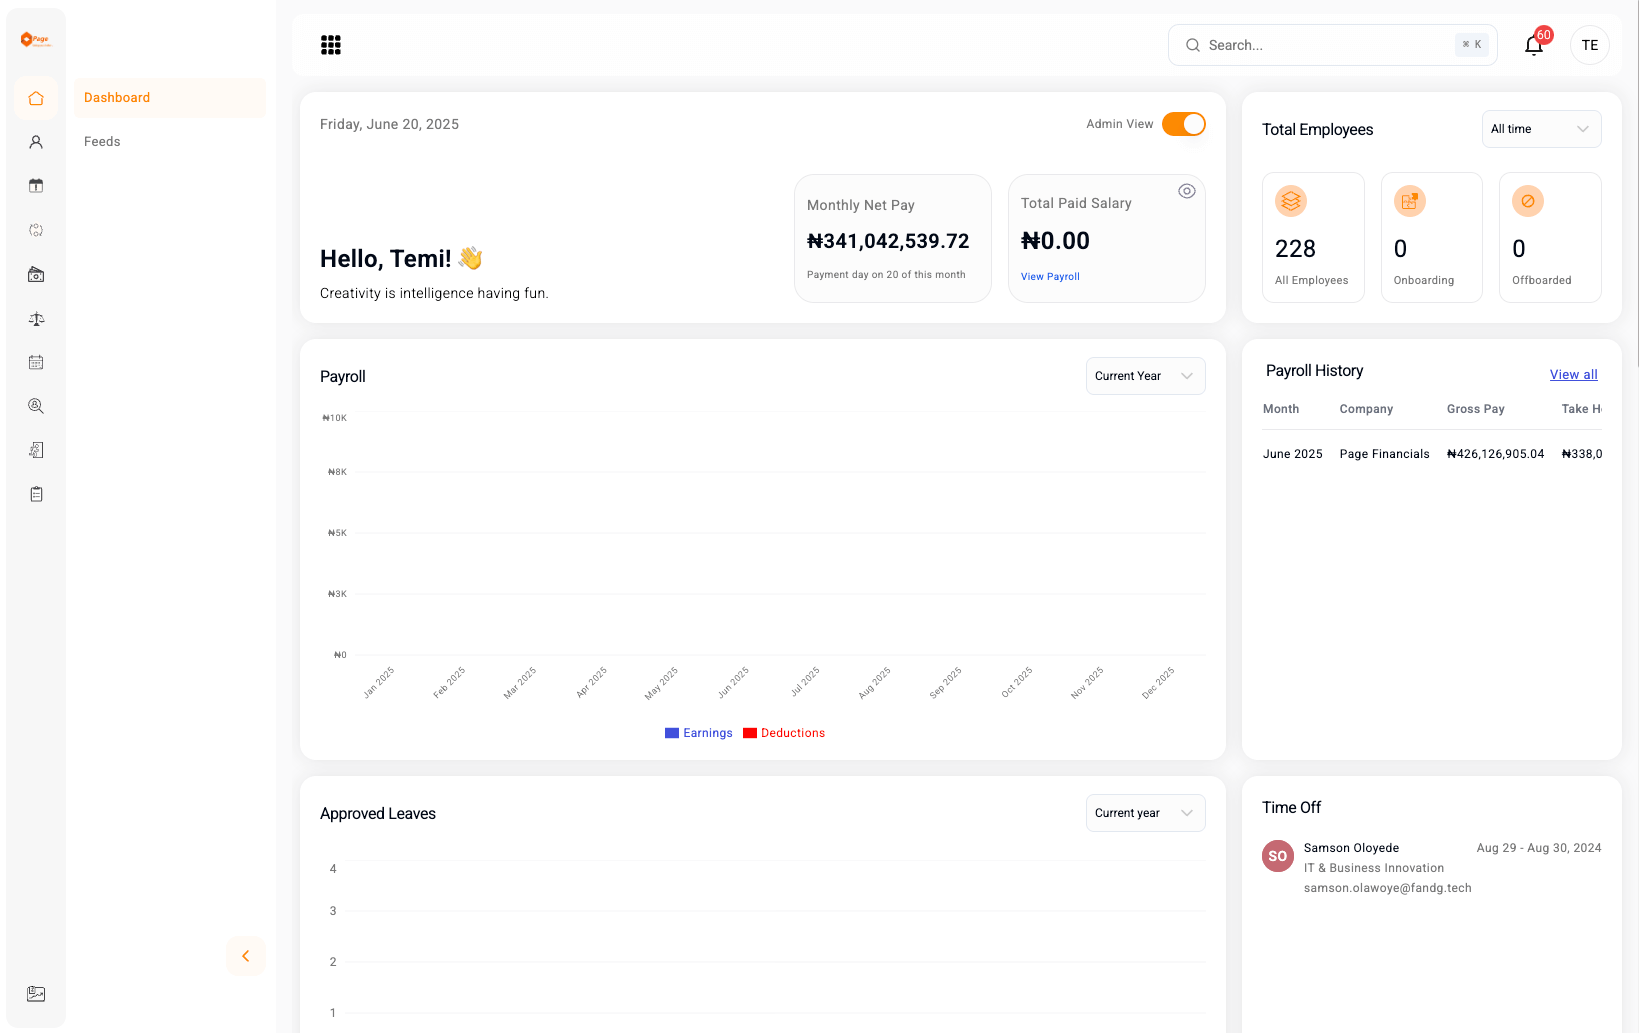
Task: Turn off the Admin View switch
Action: click(1183, 124)
